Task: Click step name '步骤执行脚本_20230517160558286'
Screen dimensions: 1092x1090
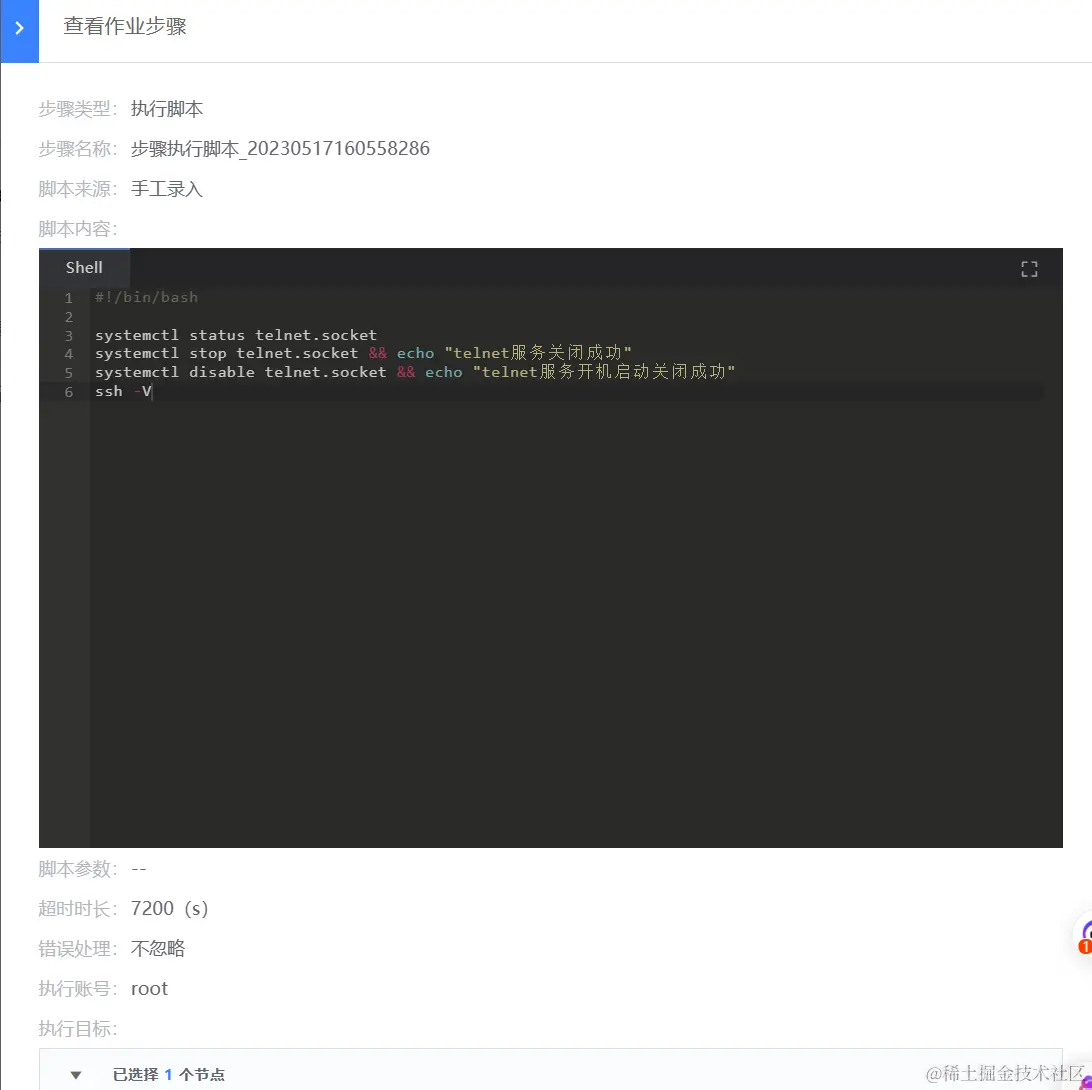Action: [x=280, y=148]
